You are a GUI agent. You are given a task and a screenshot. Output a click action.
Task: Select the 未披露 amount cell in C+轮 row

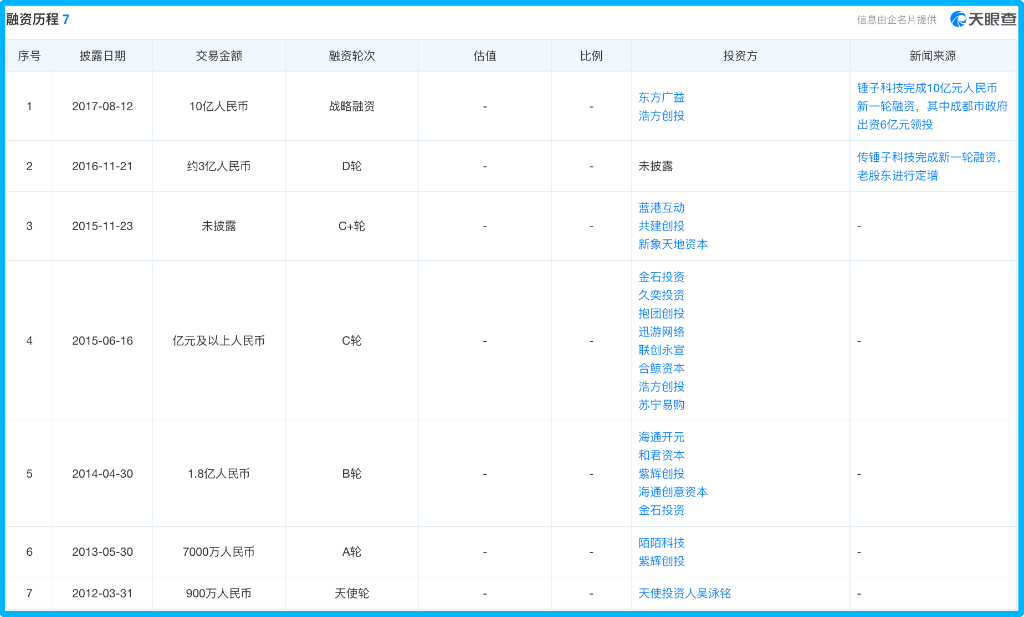point(219,226)
